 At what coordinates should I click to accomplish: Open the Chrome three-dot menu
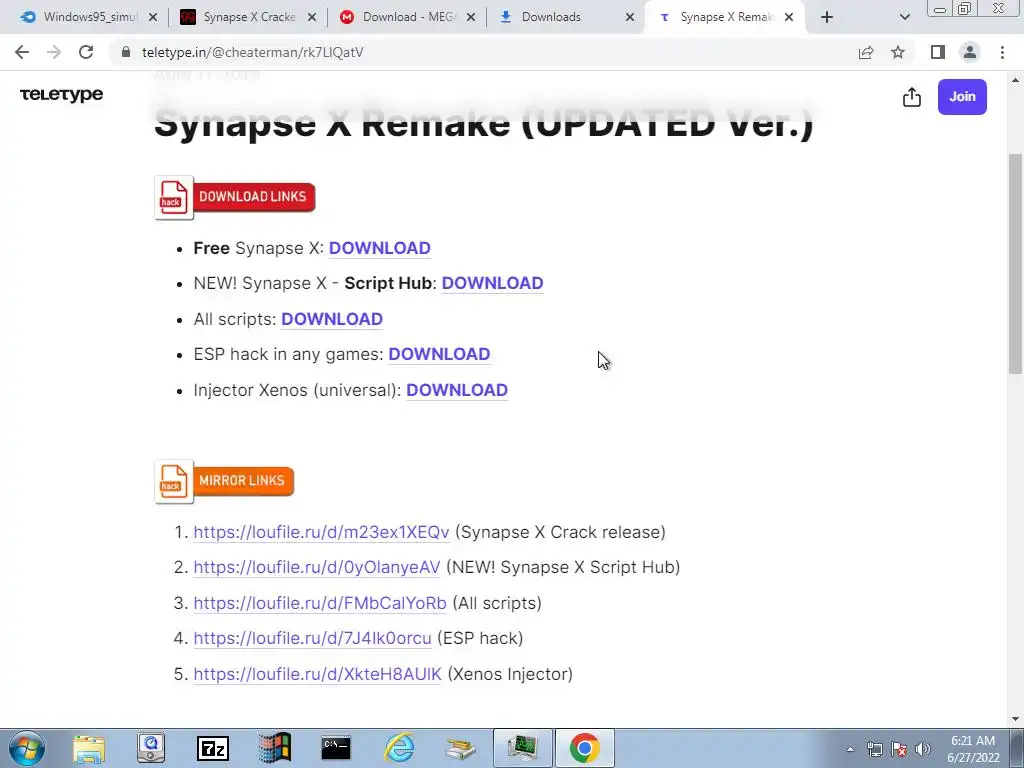point(1002,52)
